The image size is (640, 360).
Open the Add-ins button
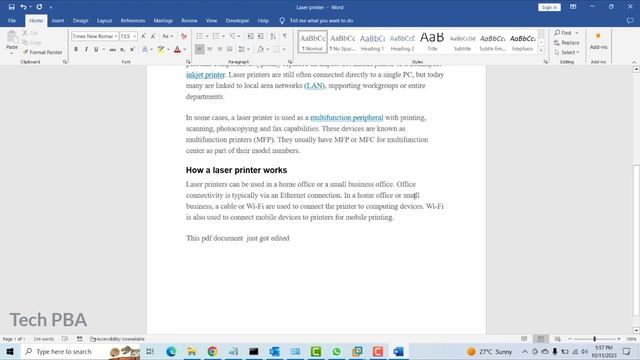598,41
